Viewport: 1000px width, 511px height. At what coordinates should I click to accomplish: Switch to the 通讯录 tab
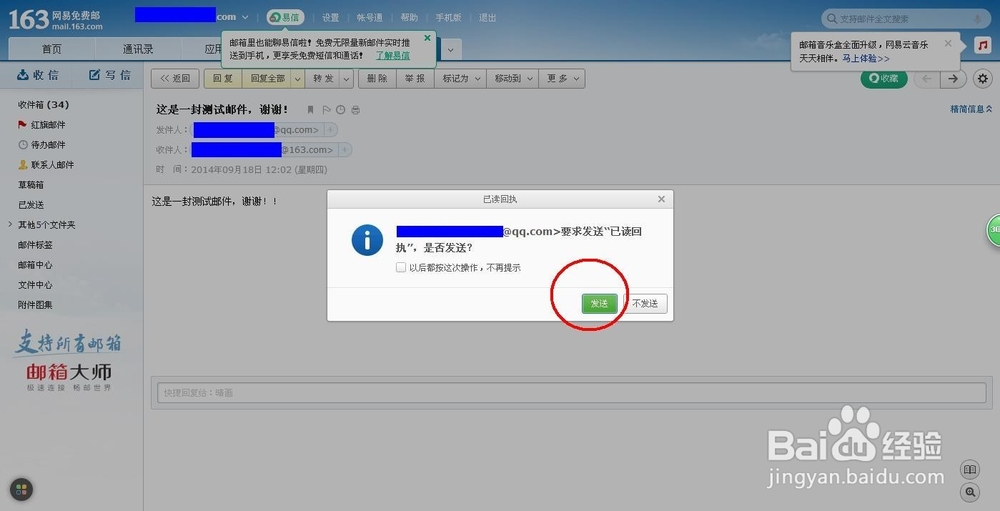click(x=138, y=49)
